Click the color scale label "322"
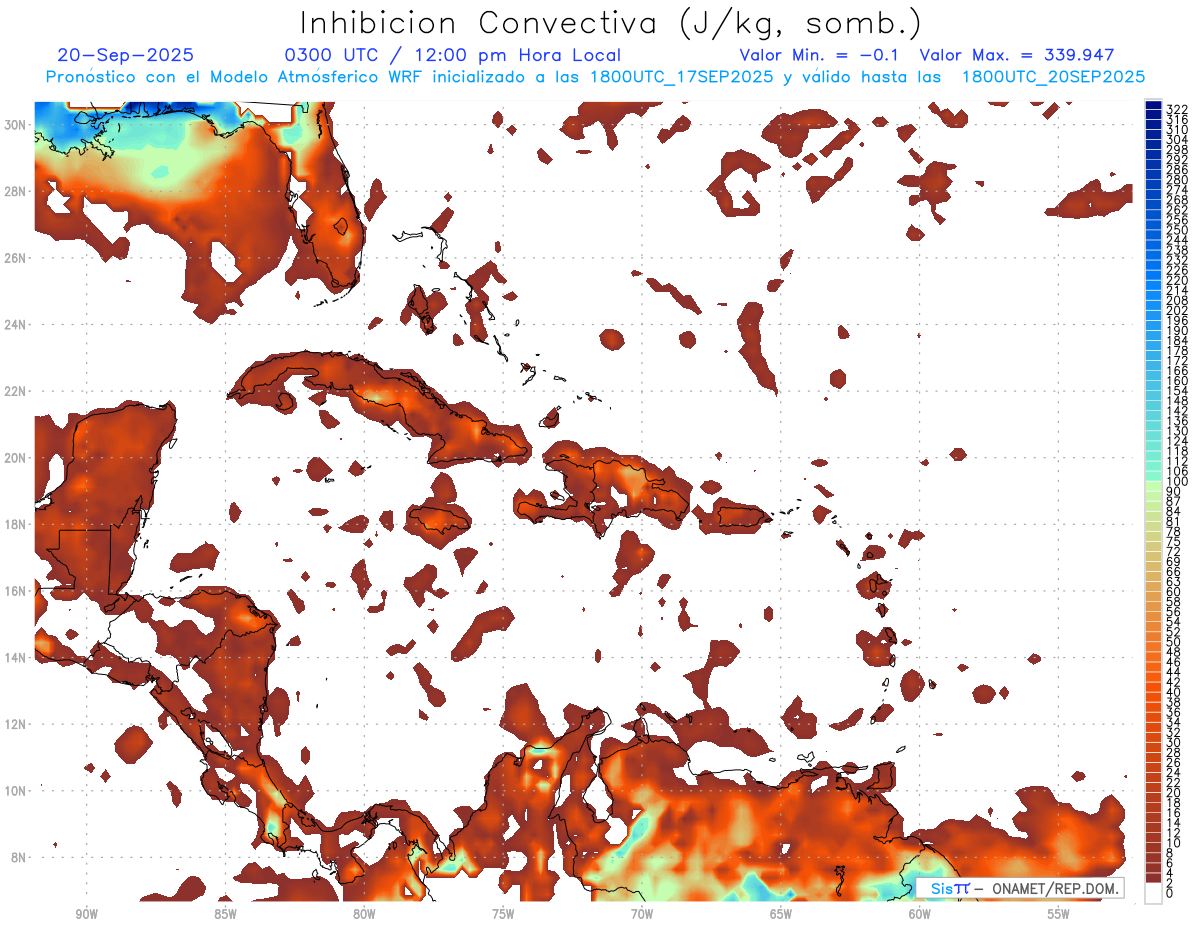The width and height of the screenshot is (1200, 927). 1176,109
